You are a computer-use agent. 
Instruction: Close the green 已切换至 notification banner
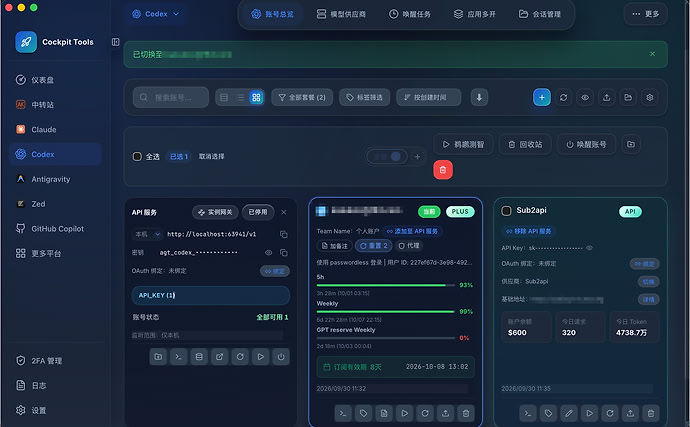[x=652, y=54]
